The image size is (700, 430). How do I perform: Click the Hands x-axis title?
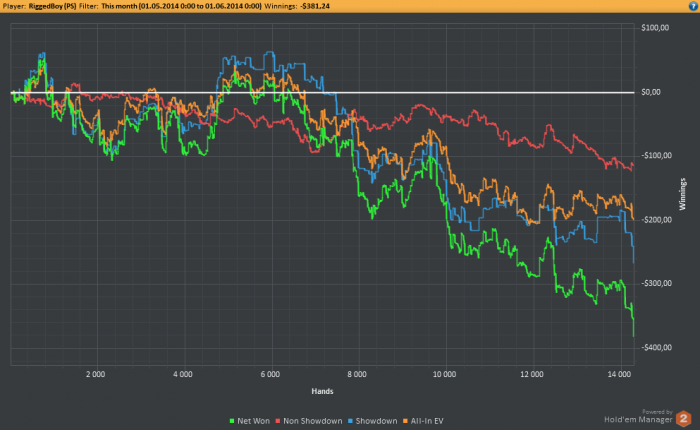(322, 391)
